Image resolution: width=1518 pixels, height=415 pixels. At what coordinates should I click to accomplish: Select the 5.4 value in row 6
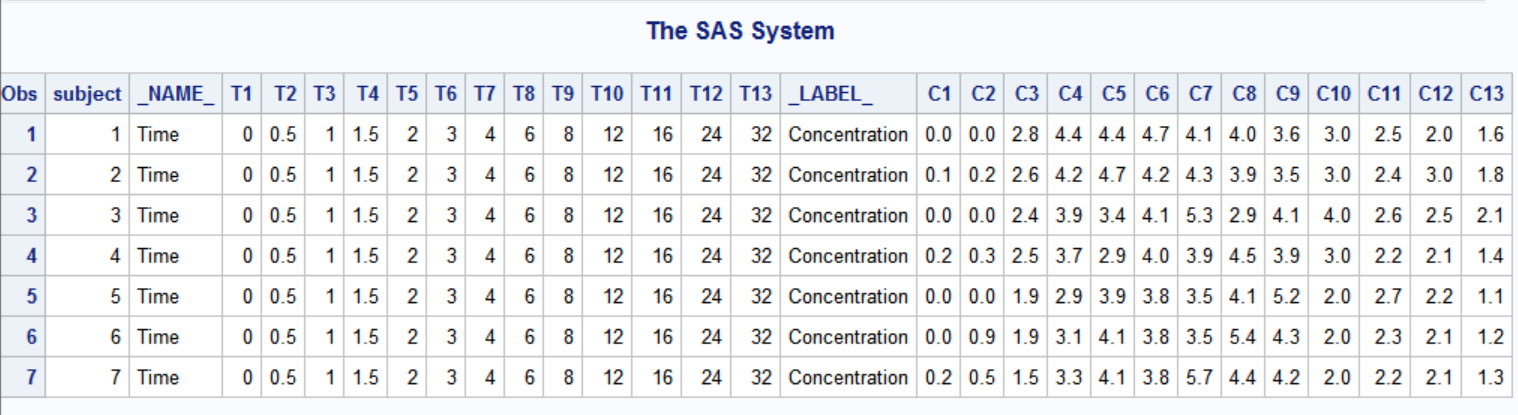(1244, 337)
